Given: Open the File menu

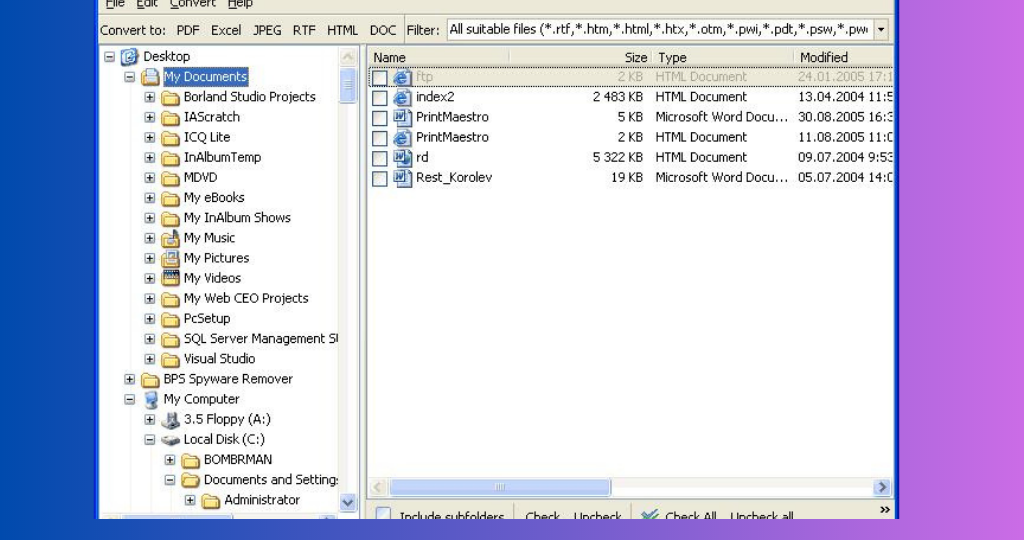Looking at the screenshot, I should 115,4.
